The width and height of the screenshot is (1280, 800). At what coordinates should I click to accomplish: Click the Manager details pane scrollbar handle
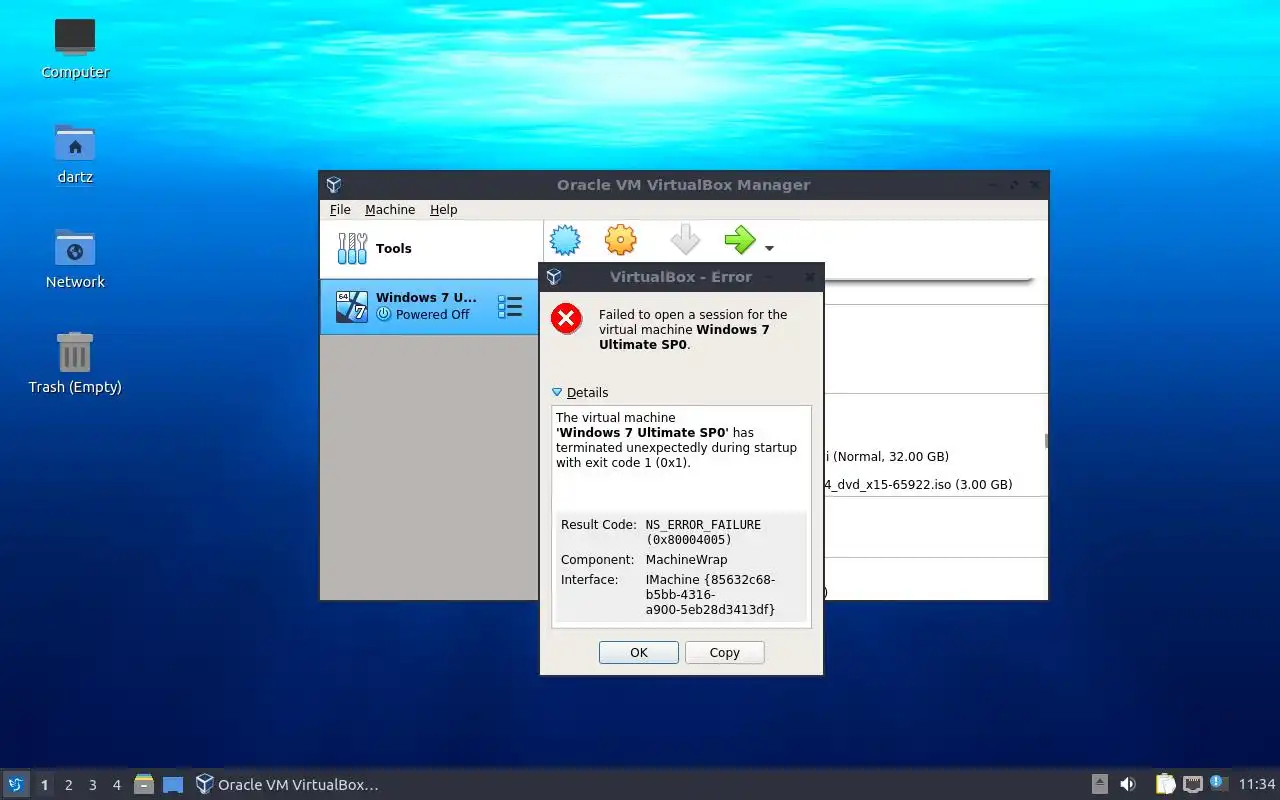pos(1046,440)
